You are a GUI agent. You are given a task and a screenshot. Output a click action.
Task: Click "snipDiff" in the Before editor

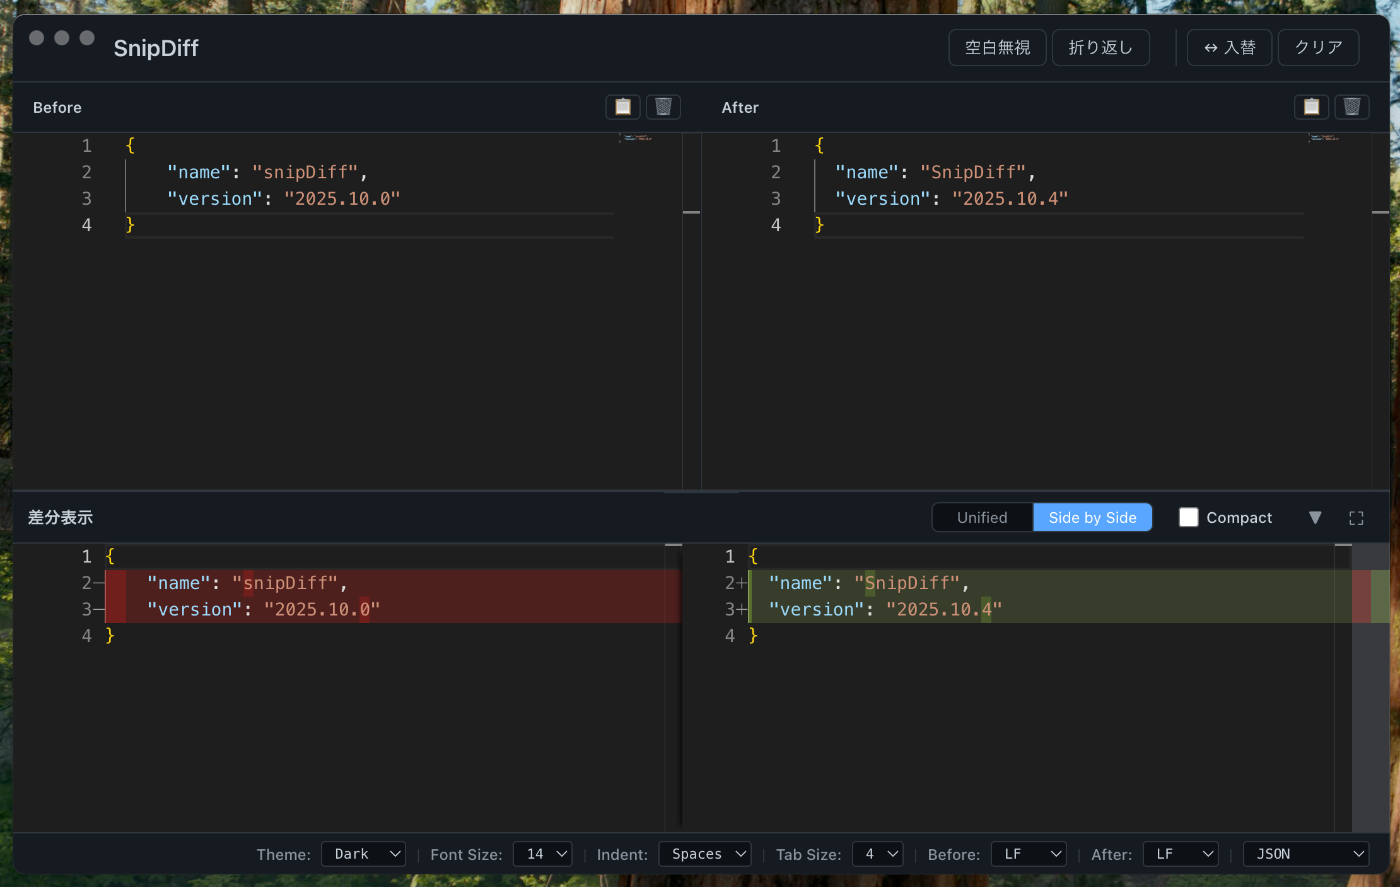[x=305, y=172]
